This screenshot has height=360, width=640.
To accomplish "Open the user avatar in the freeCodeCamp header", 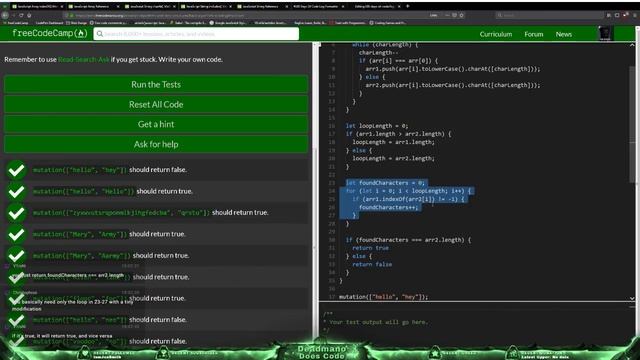I will 605,33.
